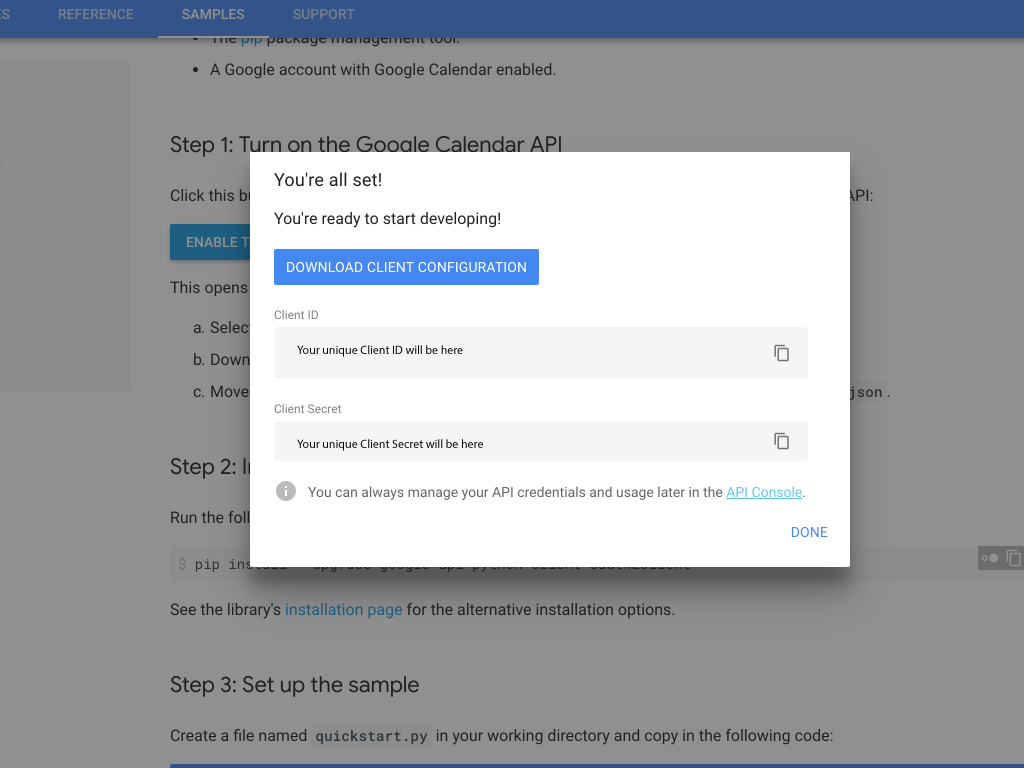Switch to the SAMPLES tab
Viewport: 1024px width, 768px height.
coord(213,14)
